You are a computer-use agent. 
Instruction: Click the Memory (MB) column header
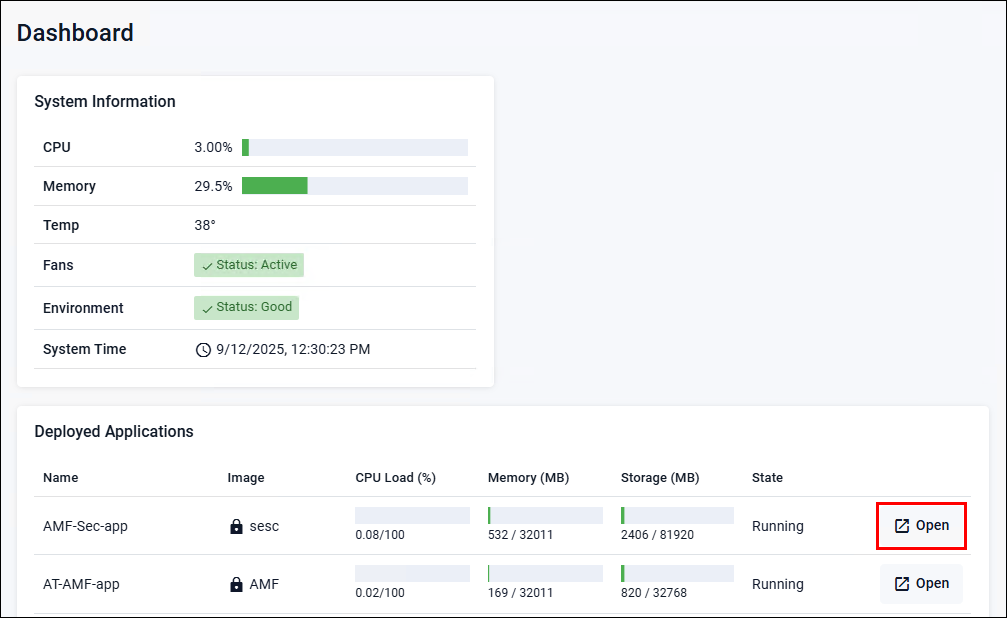(x=528, y=478)
